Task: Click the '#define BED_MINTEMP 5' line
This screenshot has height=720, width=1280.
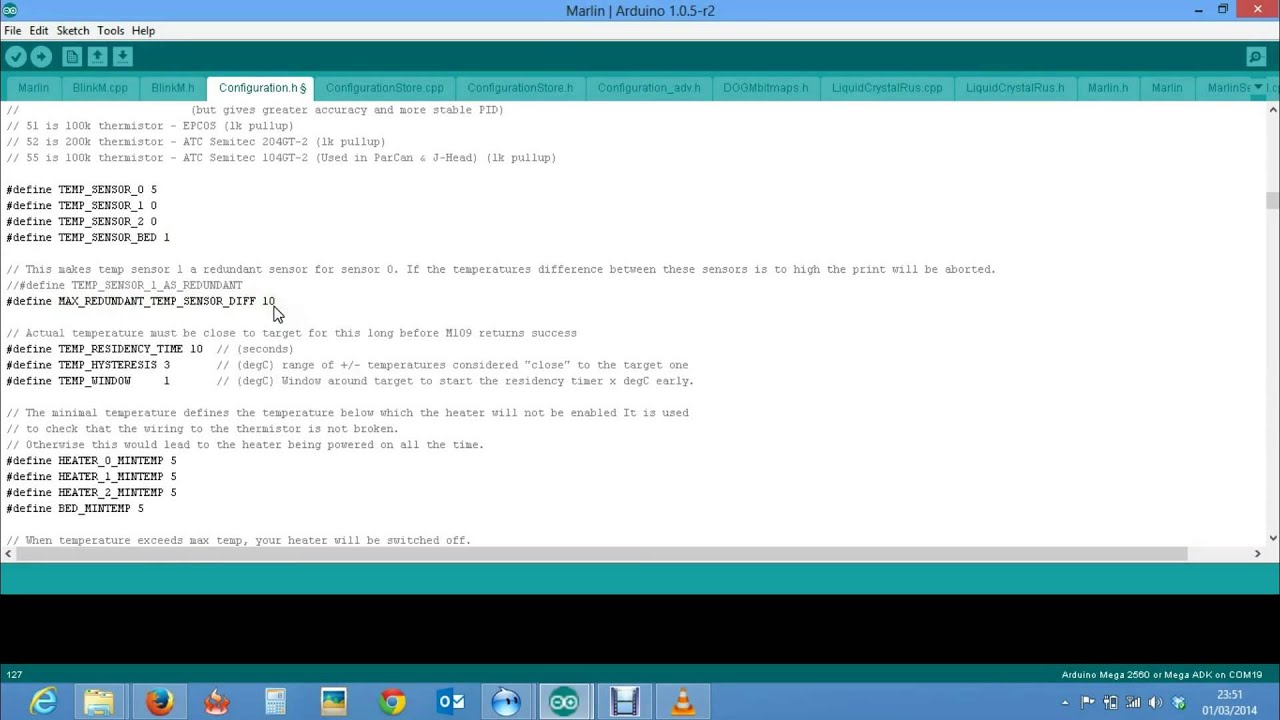Action: [x=76, y=509]
